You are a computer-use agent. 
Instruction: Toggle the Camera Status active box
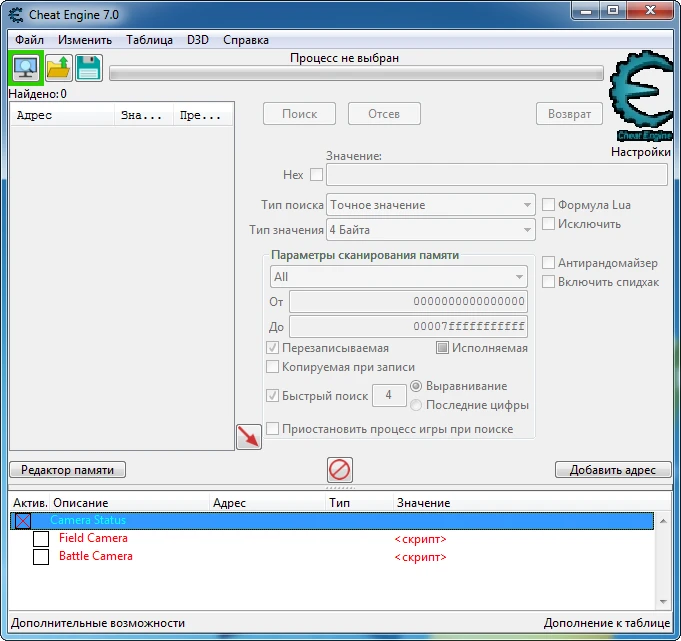[x=23, y=521]
